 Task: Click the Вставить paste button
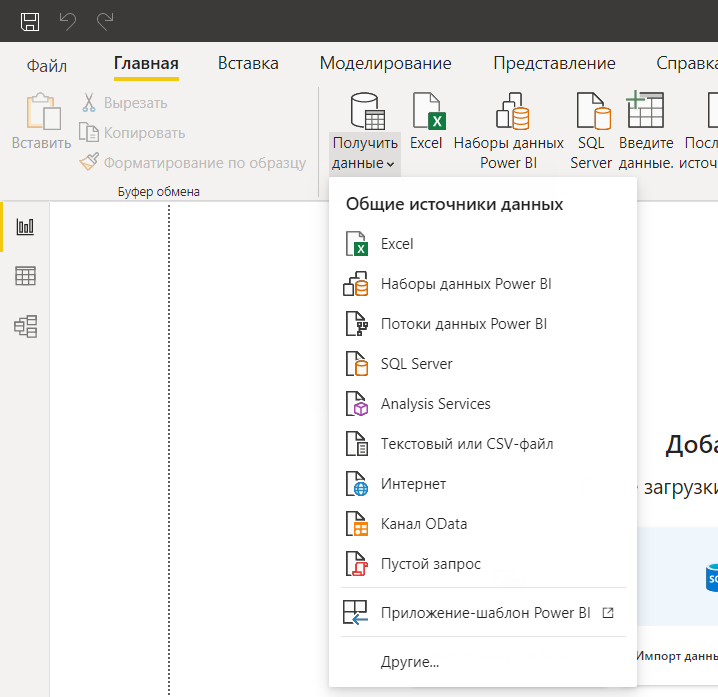coord(41,121)
